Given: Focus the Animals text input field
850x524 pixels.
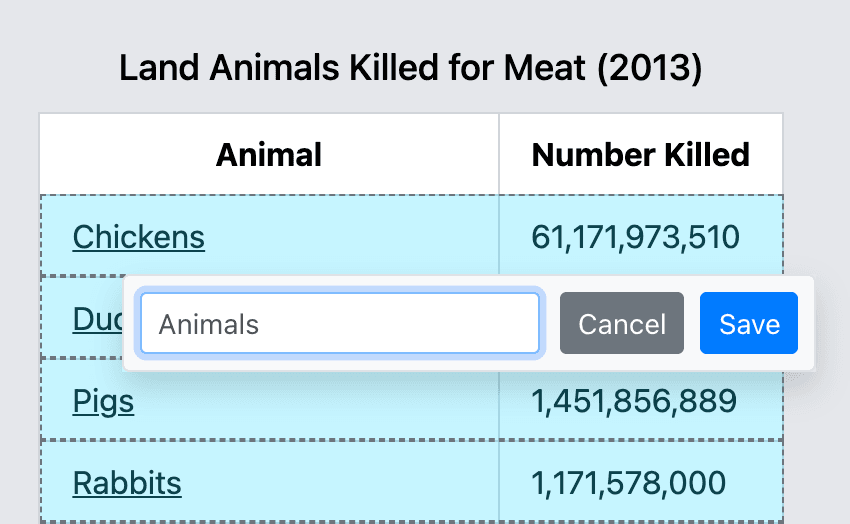Looking at the screenshot, I should click(x=340, y=324).
